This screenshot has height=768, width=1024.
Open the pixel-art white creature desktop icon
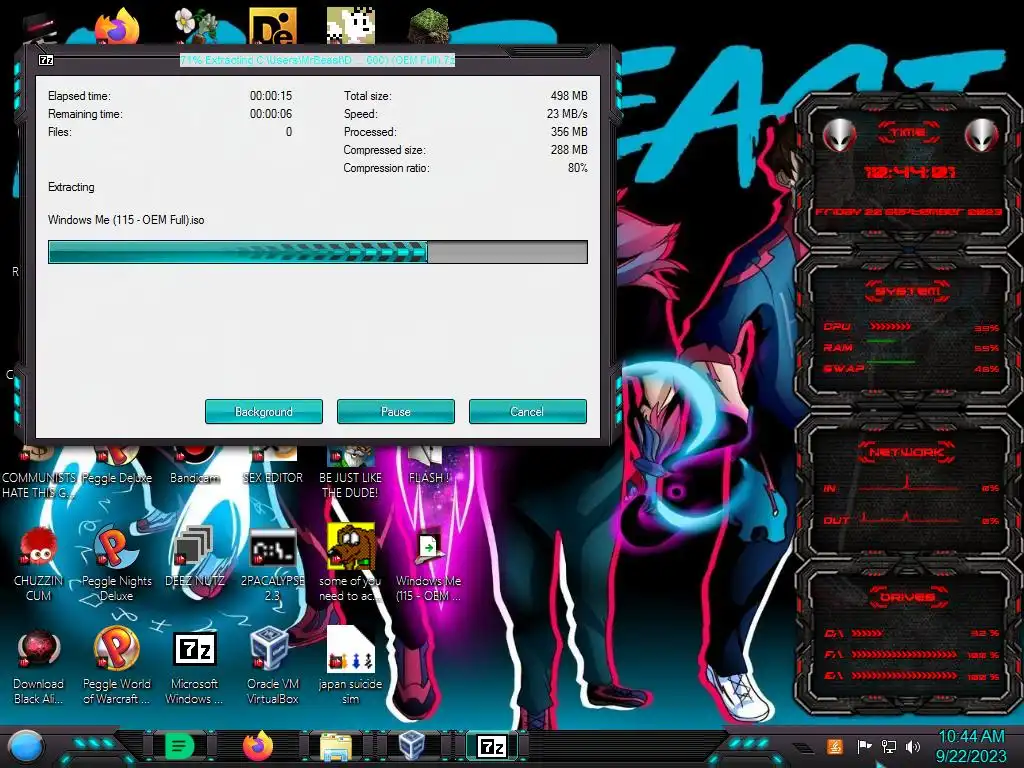351,26
